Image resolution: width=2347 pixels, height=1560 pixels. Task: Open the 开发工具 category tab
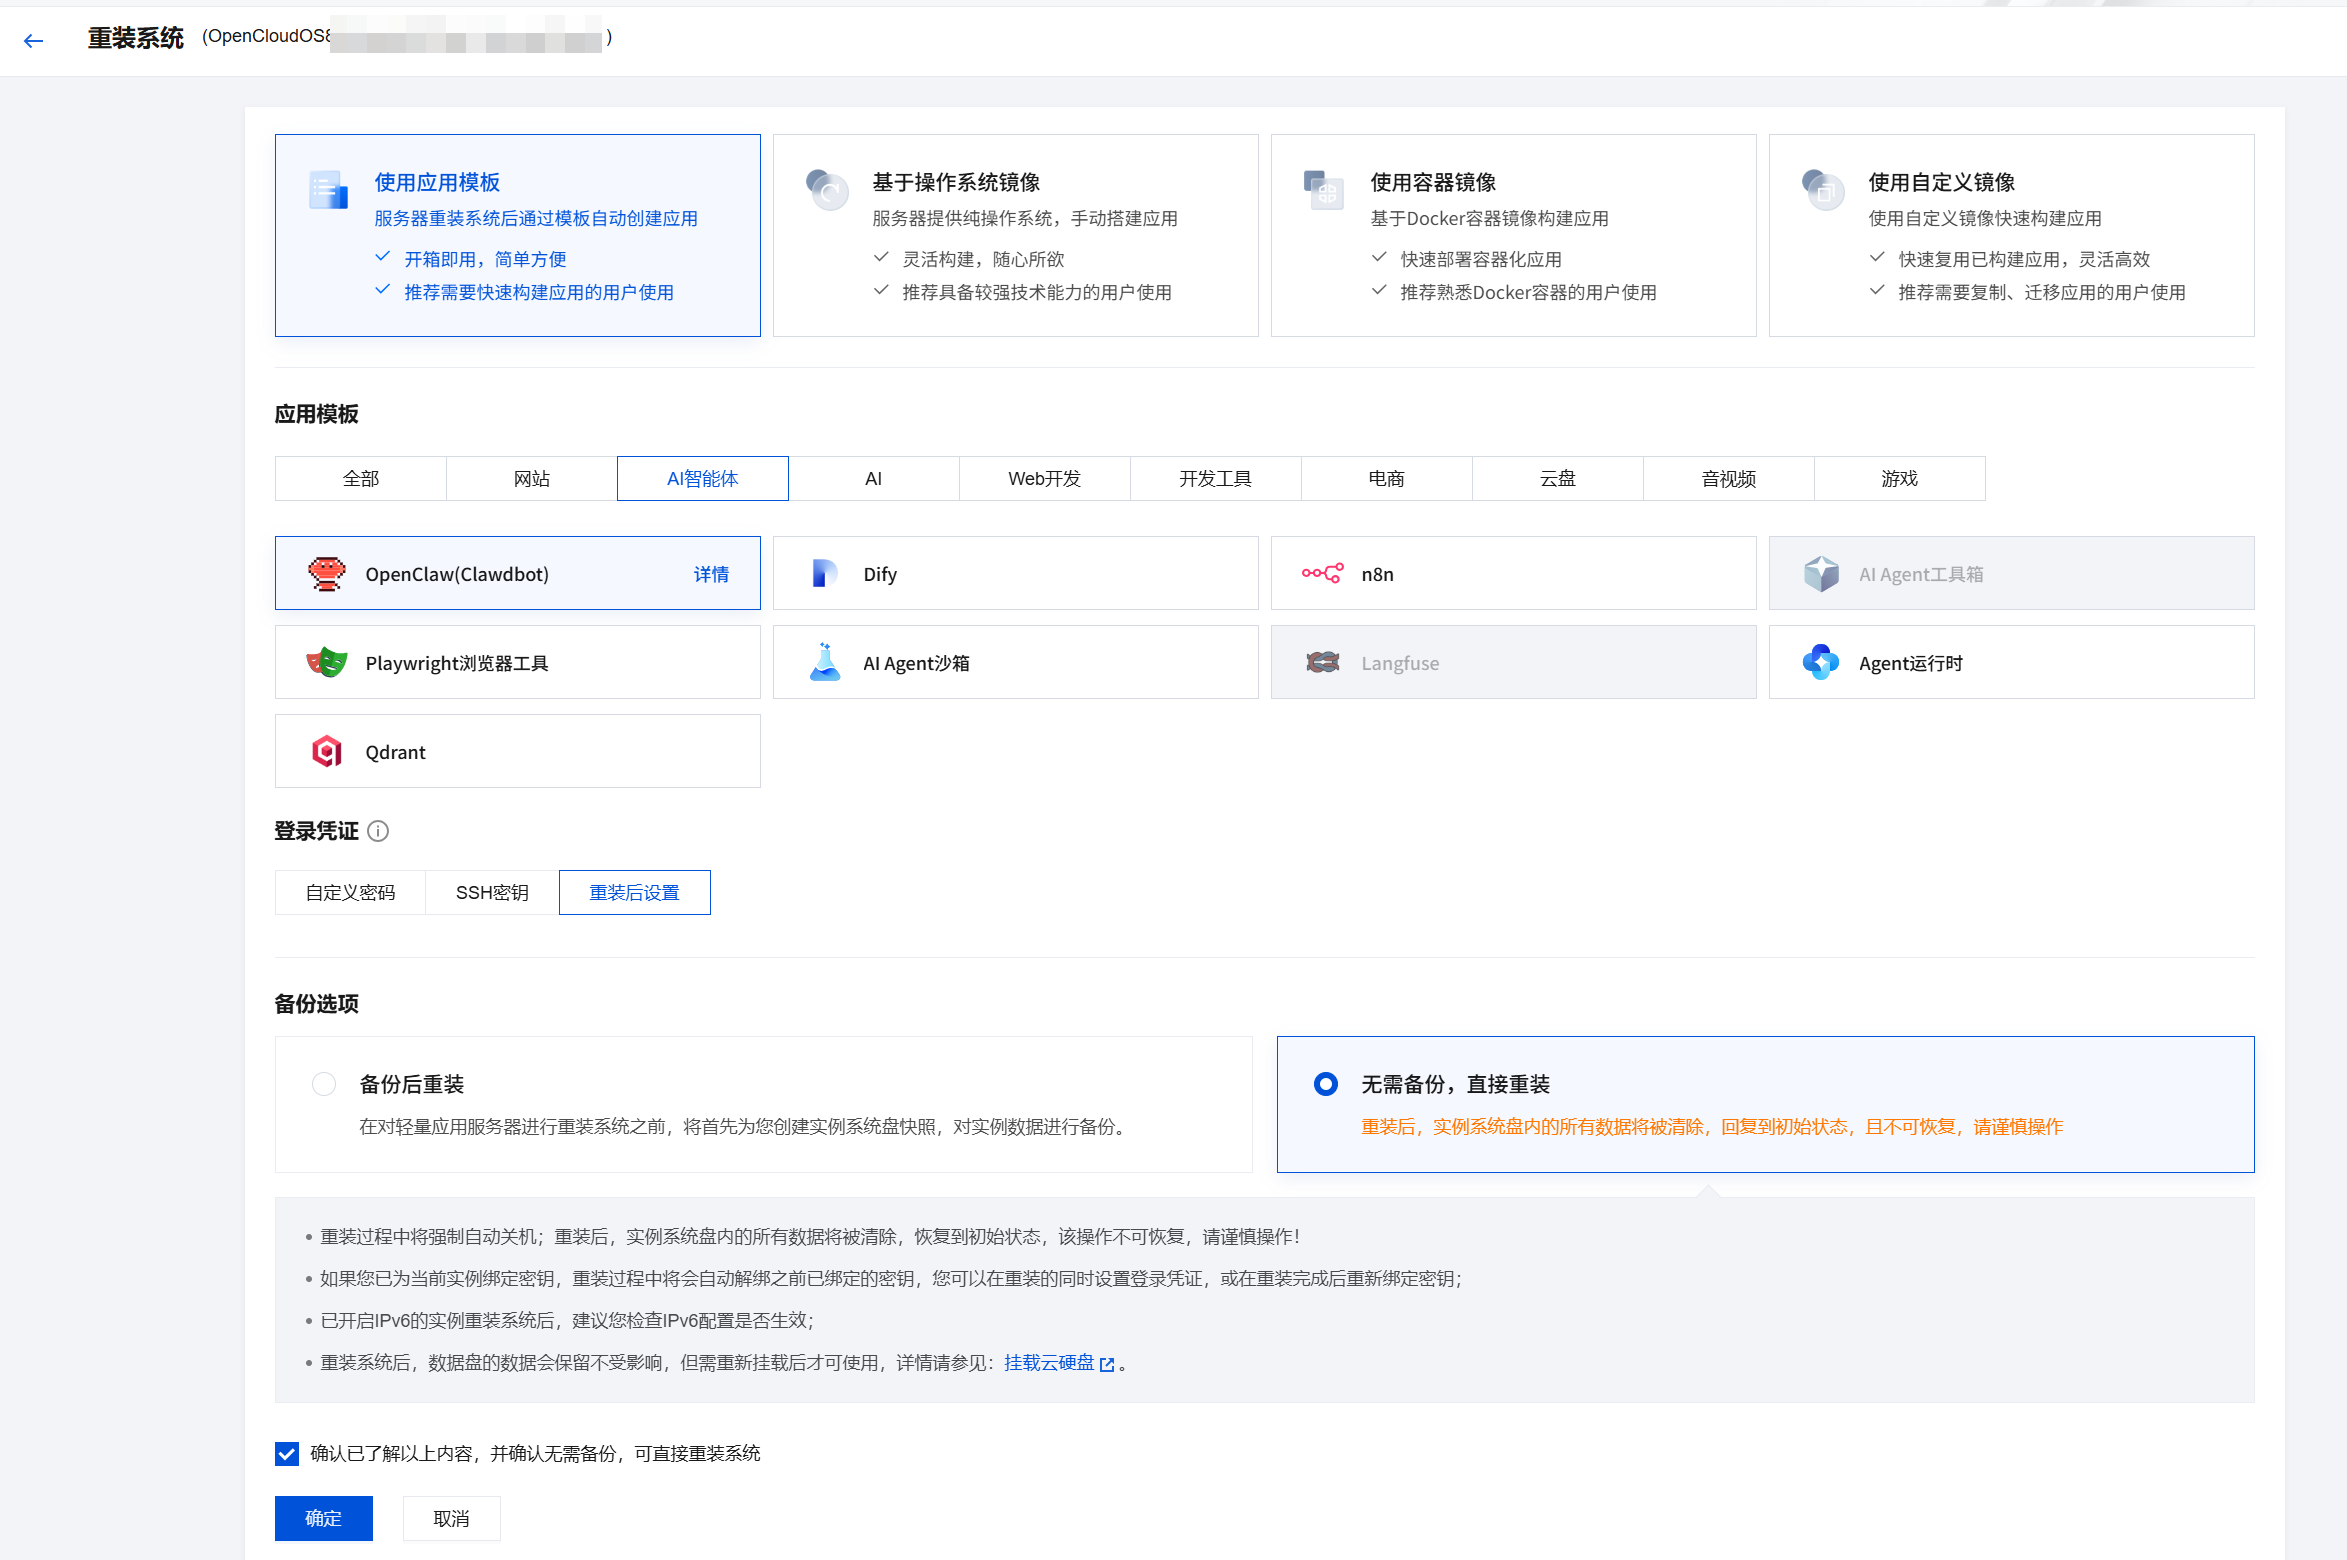(x=1215, y=479)
